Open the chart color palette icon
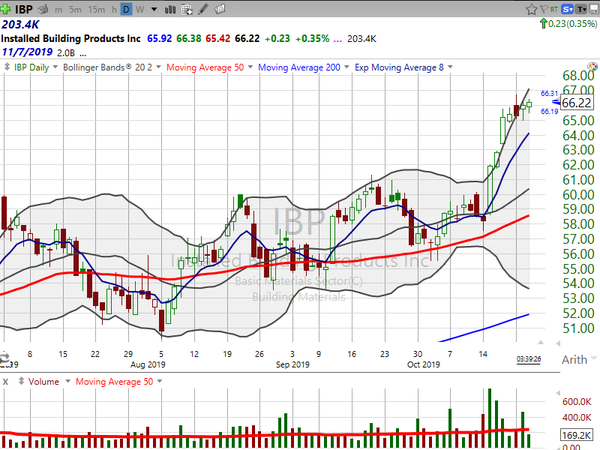This screenshot has width=600, height=450. 592,66
